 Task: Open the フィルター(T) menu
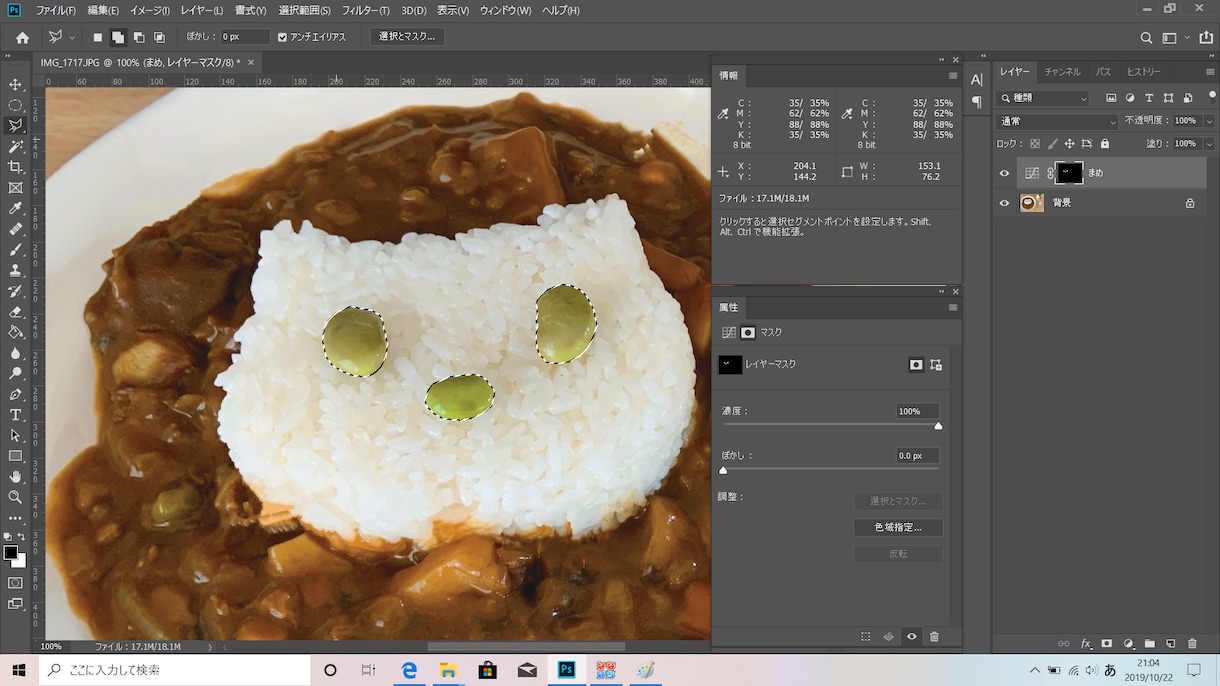[365, 10]
